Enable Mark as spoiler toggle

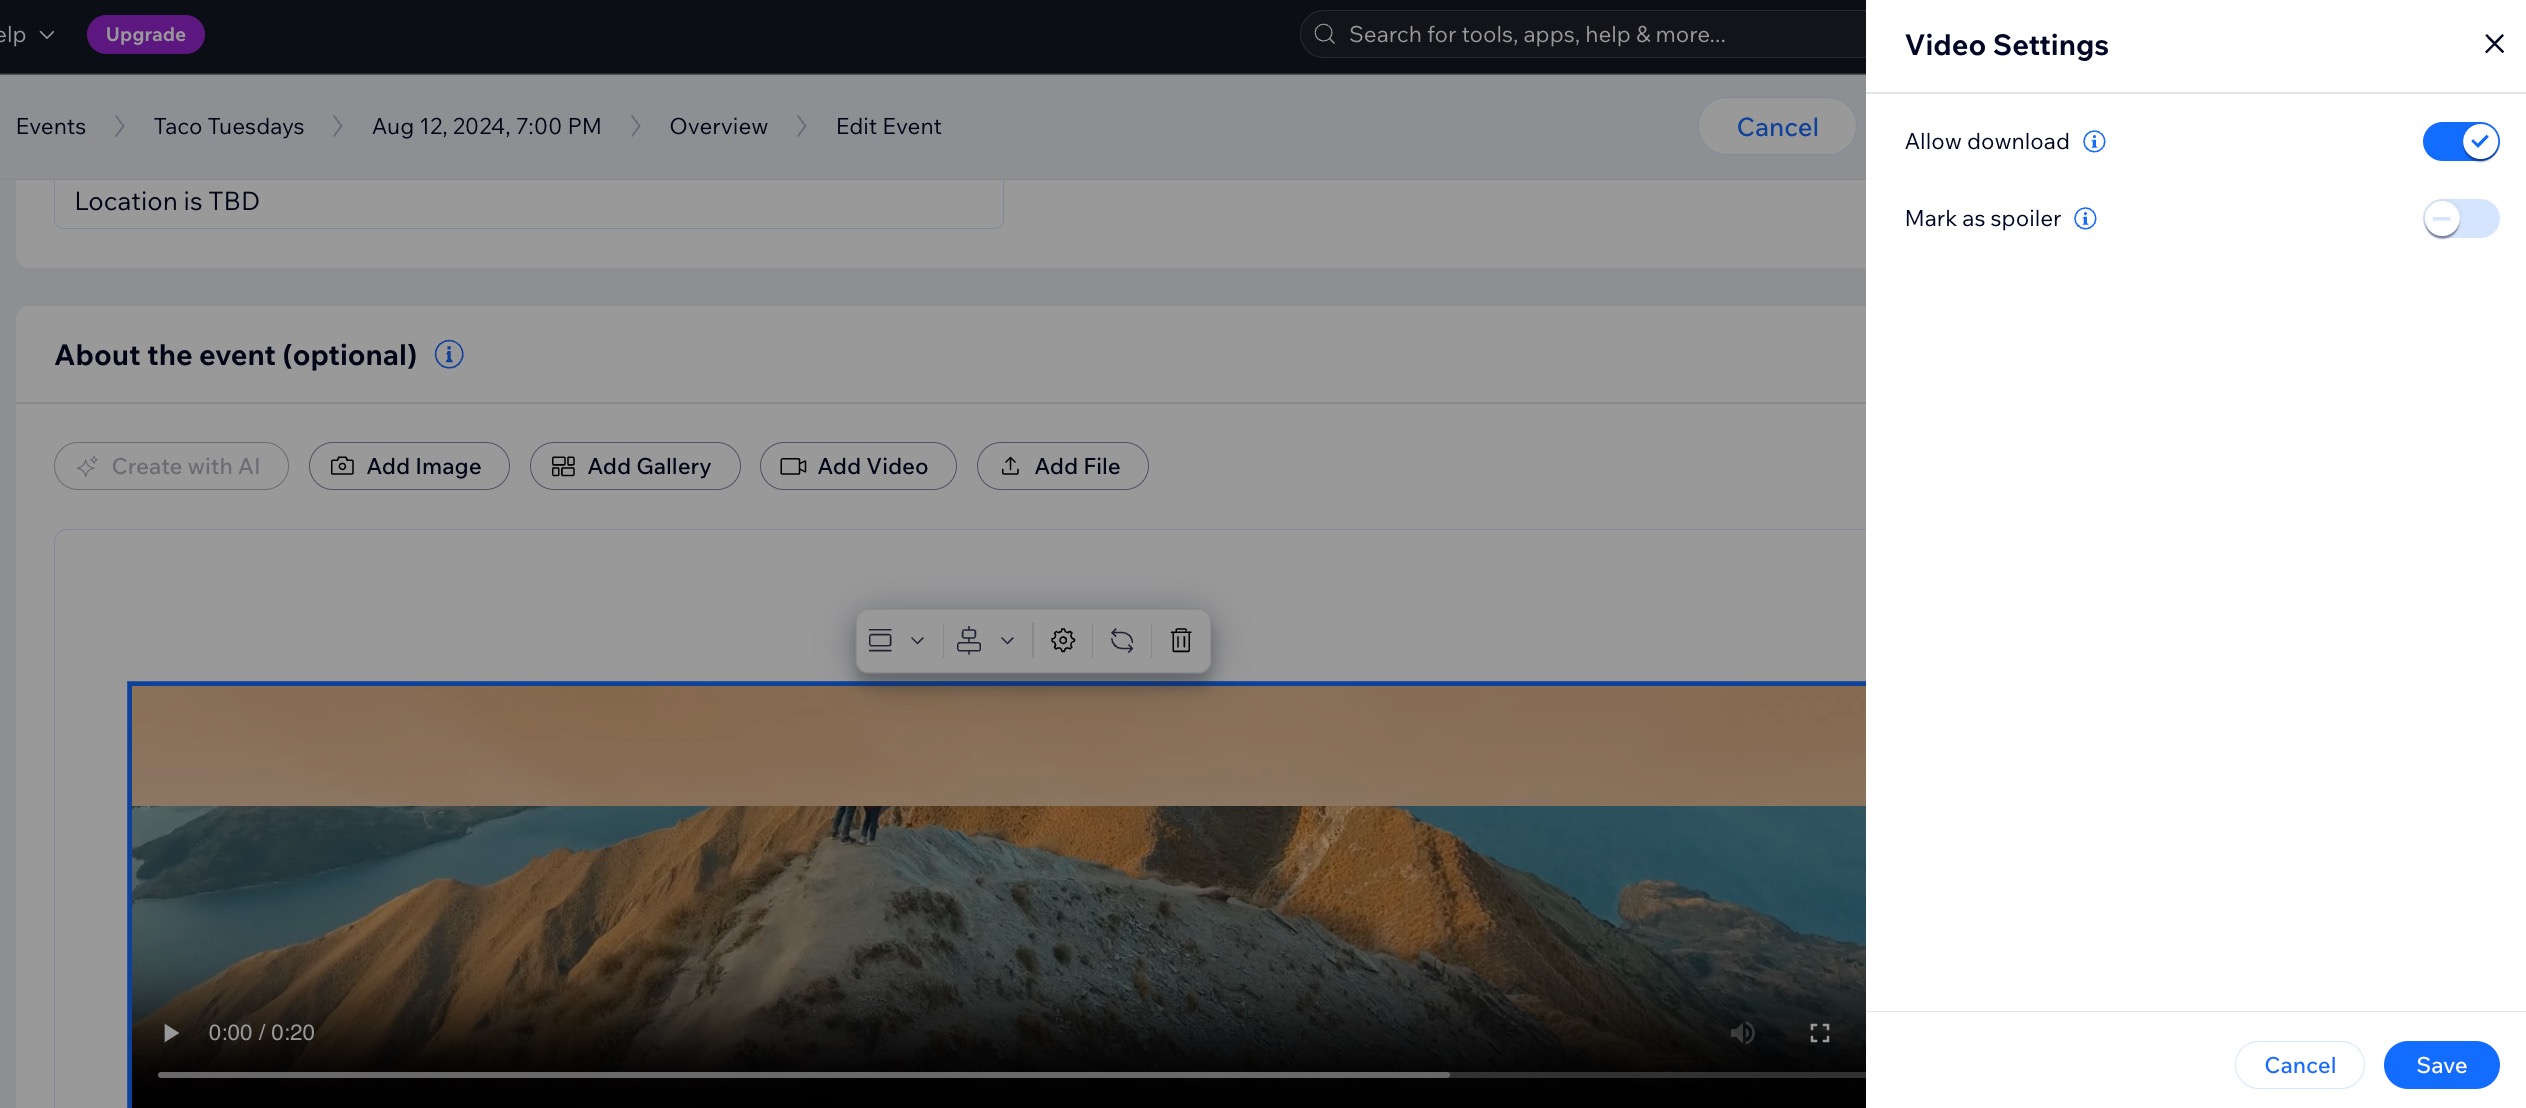click(x=2462, y=217)
